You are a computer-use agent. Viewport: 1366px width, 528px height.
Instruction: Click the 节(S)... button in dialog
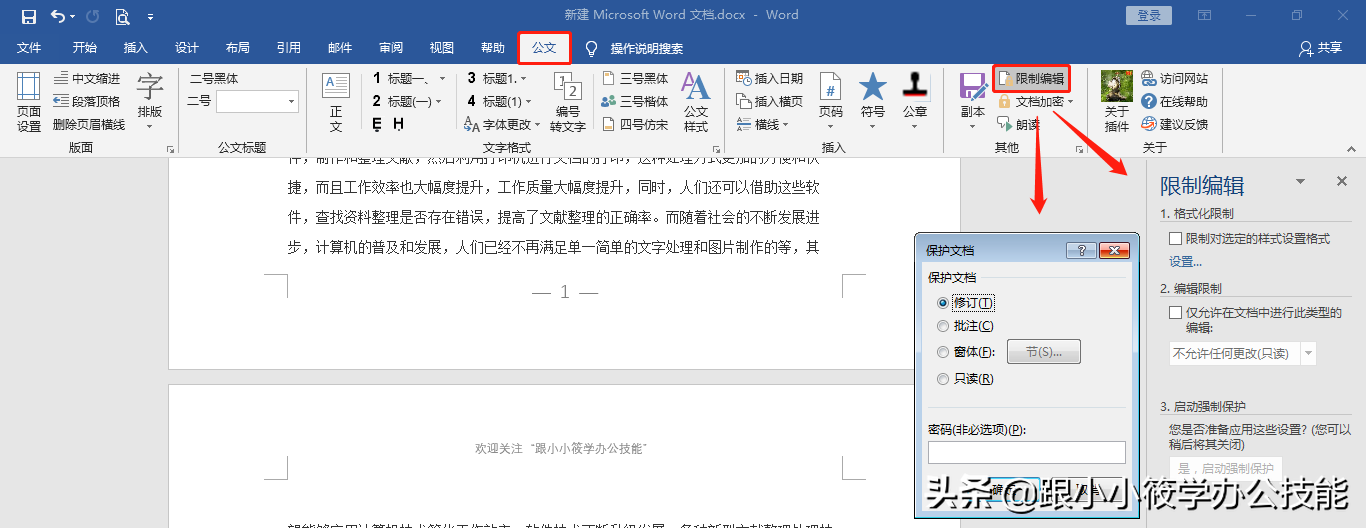tap(1043, 352)
